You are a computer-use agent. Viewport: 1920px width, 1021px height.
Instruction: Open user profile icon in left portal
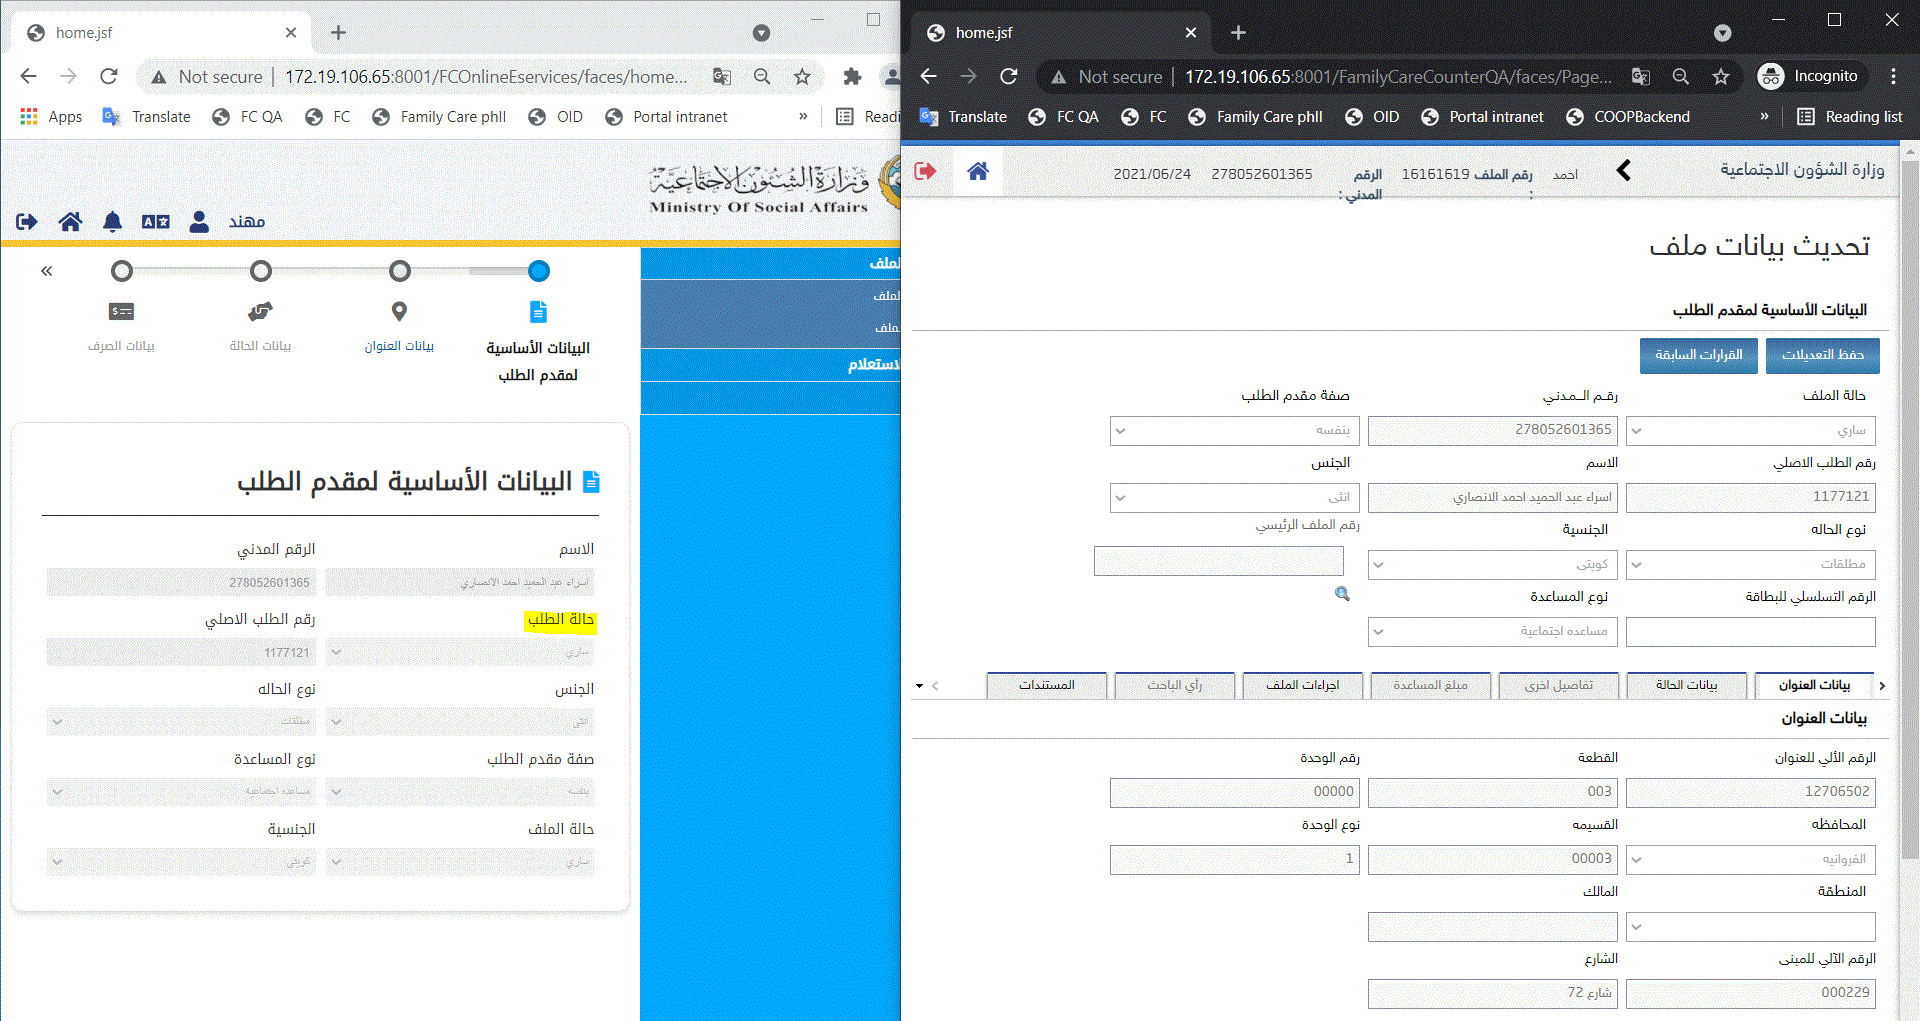point(199,222)
